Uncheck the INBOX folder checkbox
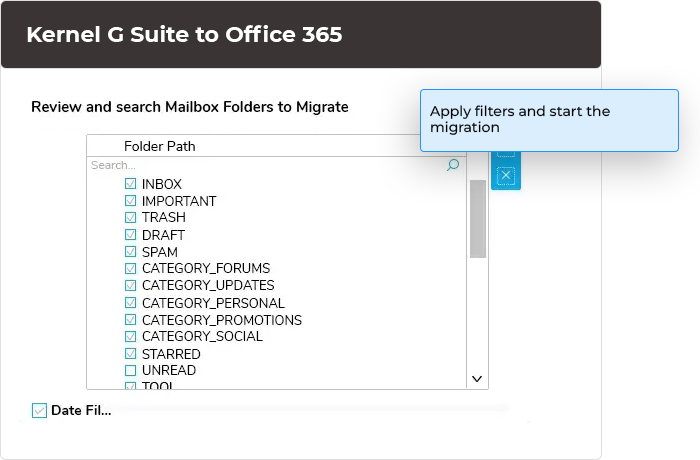The image size is (700, 460). tap(130, 184)
